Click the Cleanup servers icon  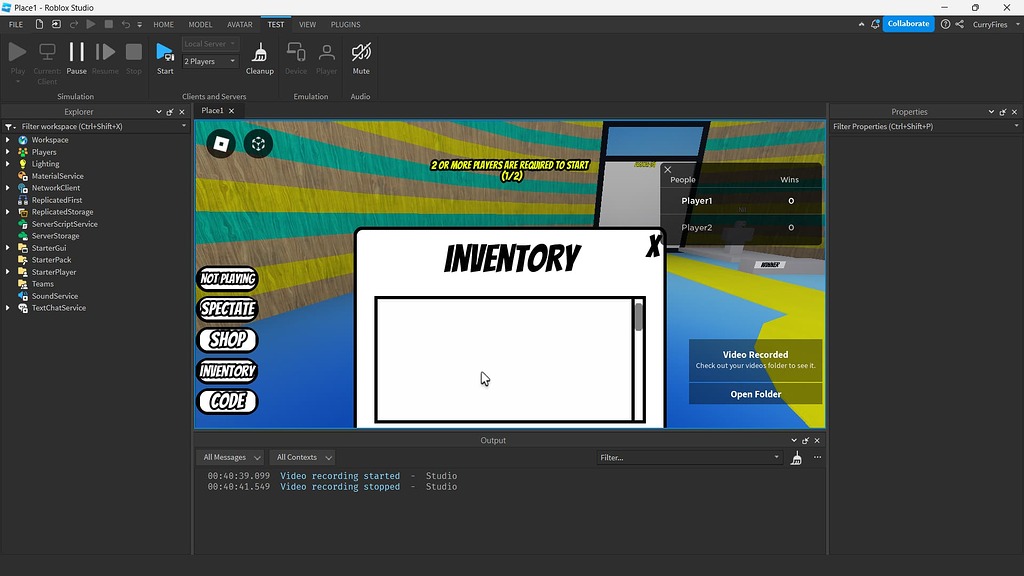tap(259, 55)
